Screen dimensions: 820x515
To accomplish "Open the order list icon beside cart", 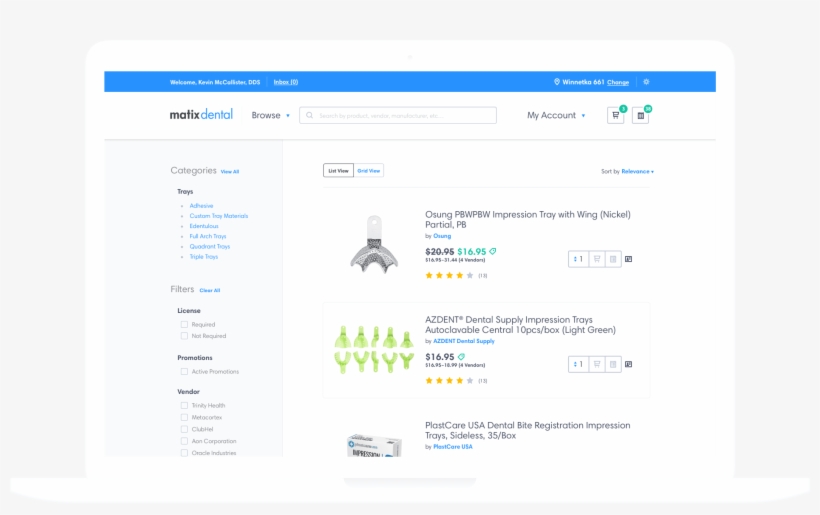I will click(640, 116).
